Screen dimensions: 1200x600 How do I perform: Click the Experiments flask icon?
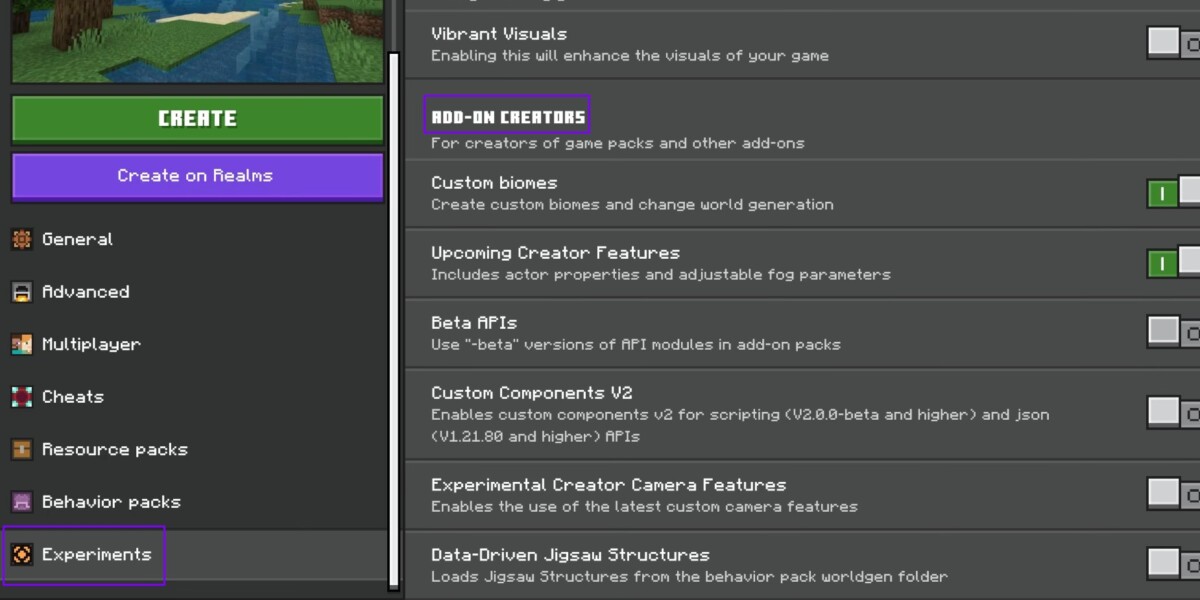click(23, 554)
